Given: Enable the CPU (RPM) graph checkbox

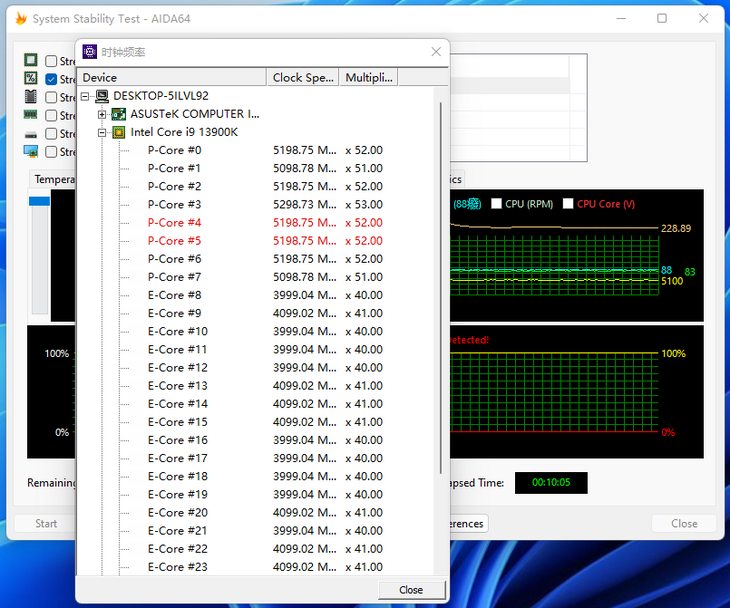Looking at the screenshot, I should (496, 203).
